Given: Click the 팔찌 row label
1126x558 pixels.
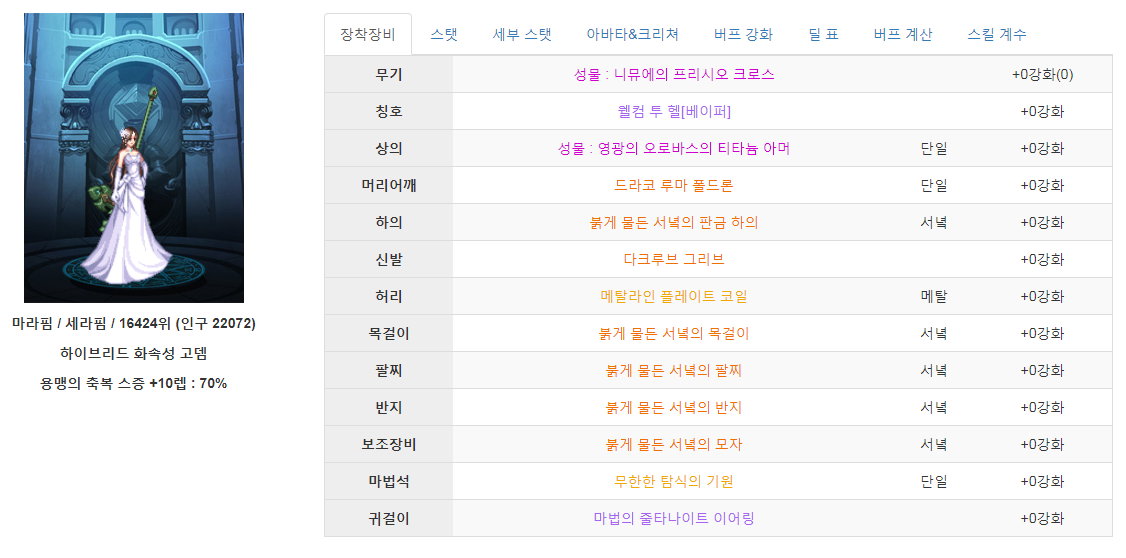Looking at the screenshot, I should [x=388, y=371].
